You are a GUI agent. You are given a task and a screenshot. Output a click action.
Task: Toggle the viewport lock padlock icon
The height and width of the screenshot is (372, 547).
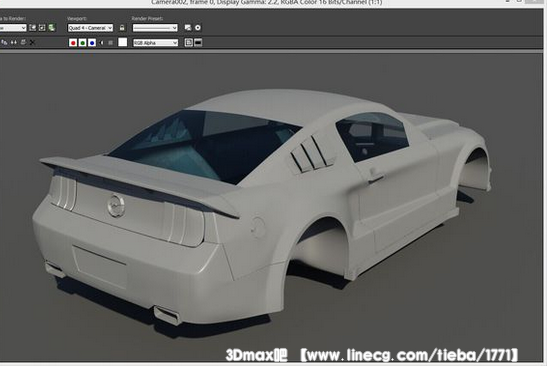point(122,28)
